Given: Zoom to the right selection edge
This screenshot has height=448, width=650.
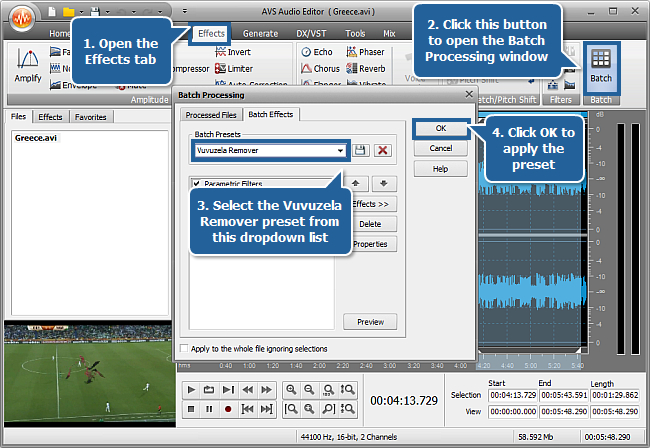Looking at the screenshot, I should (x=328, y=409).
